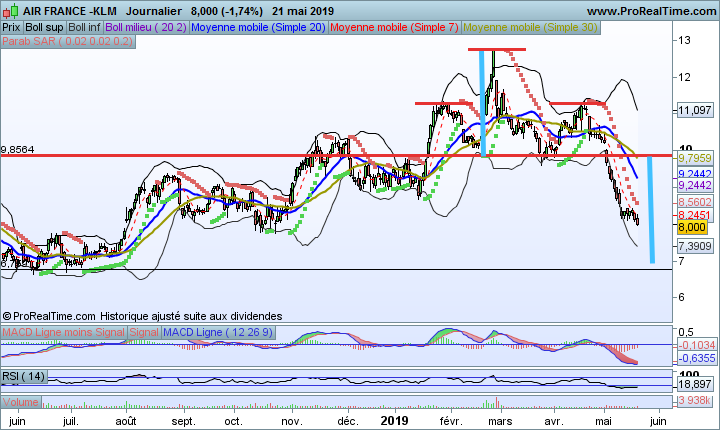Select the Parab SAR indicator label
The height and width of the screenshot is (430, 720).
(x=68, y=41)
